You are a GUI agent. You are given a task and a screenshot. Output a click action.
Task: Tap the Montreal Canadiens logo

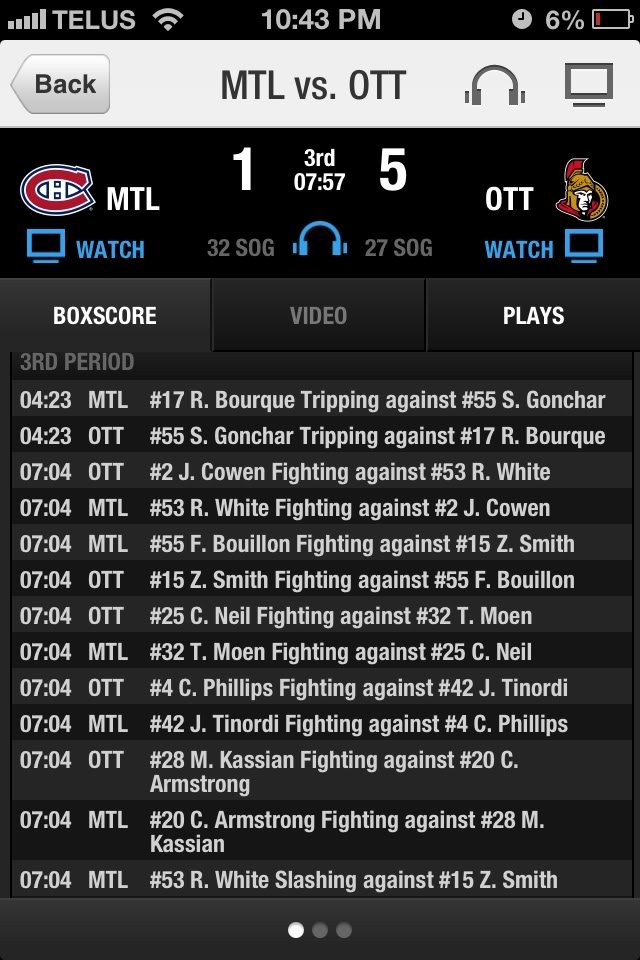point(57,189)
